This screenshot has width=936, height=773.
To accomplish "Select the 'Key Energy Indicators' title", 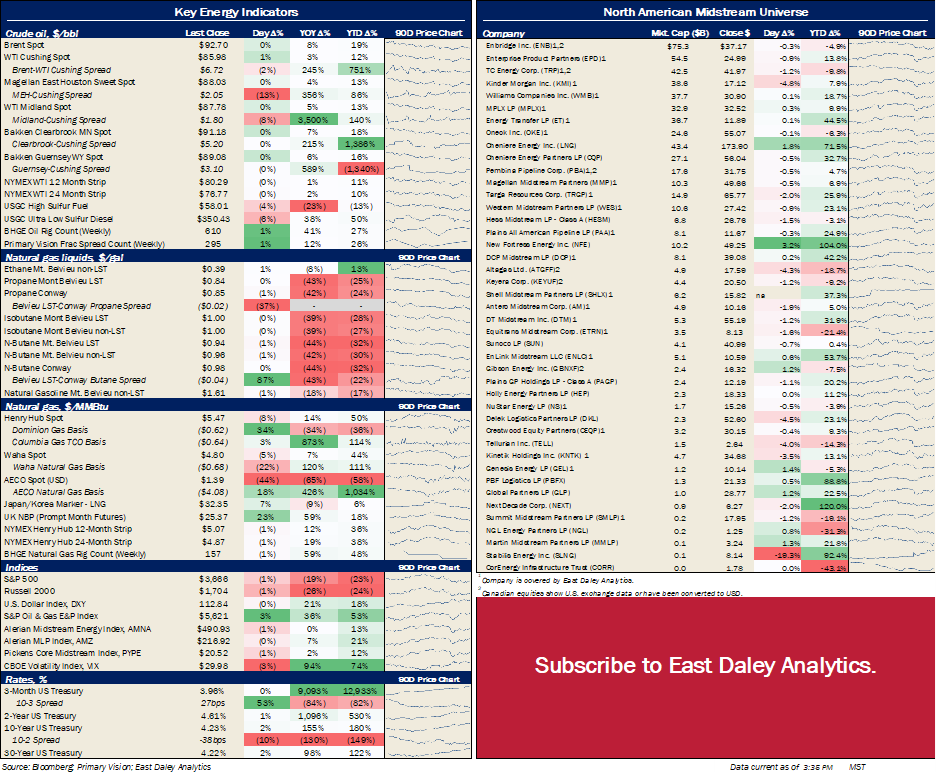I will (236, 12).
